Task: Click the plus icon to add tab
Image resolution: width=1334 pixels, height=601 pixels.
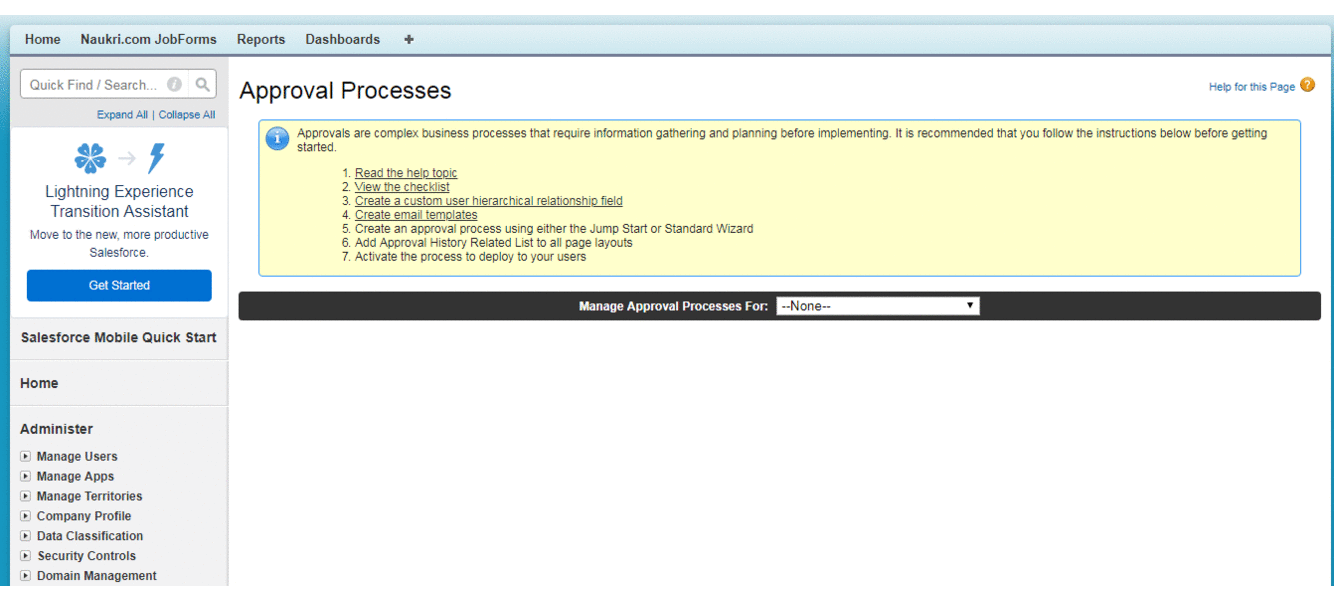Action: 408,40
